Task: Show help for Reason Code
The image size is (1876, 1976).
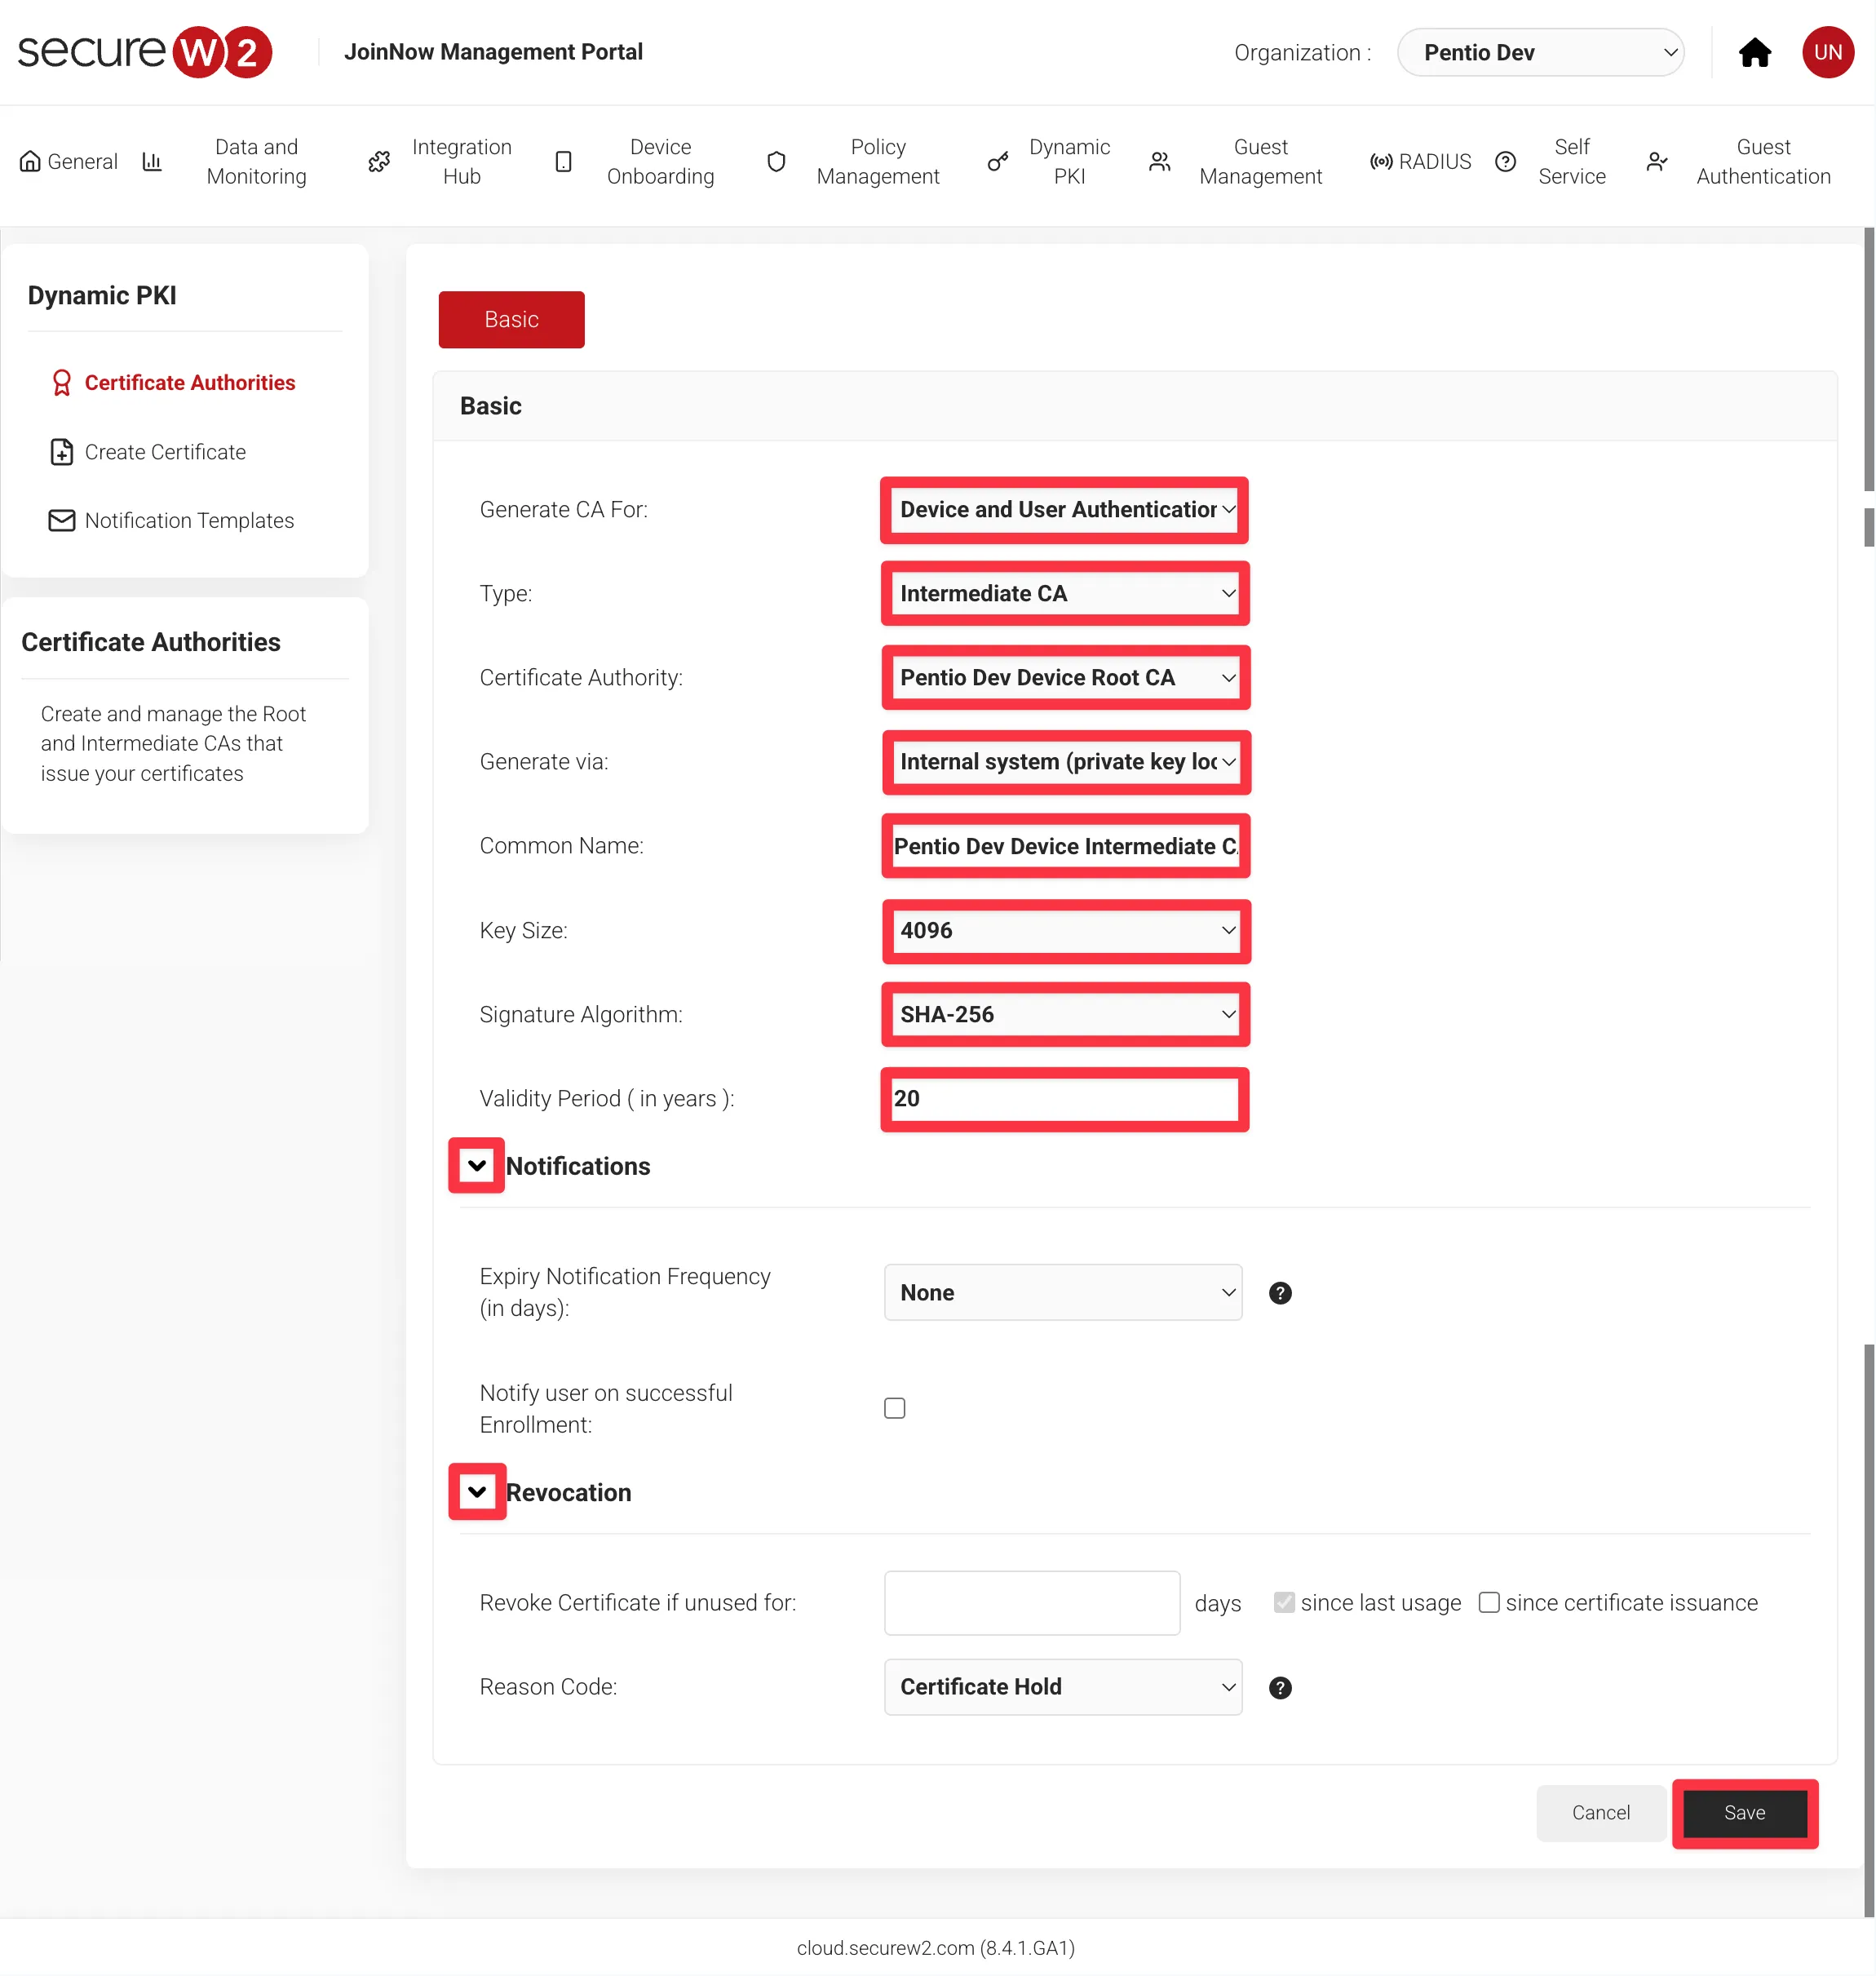Action: coord(1280,1688)
